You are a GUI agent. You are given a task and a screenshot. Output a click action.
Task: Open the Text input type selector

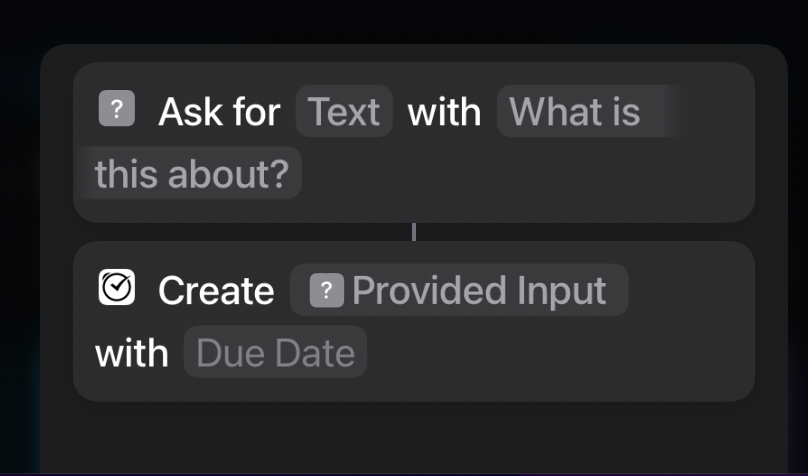(344, 112)
